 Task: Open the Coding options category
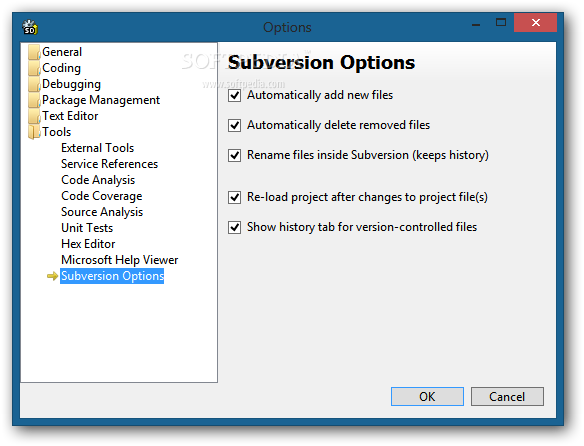(61, 68)
